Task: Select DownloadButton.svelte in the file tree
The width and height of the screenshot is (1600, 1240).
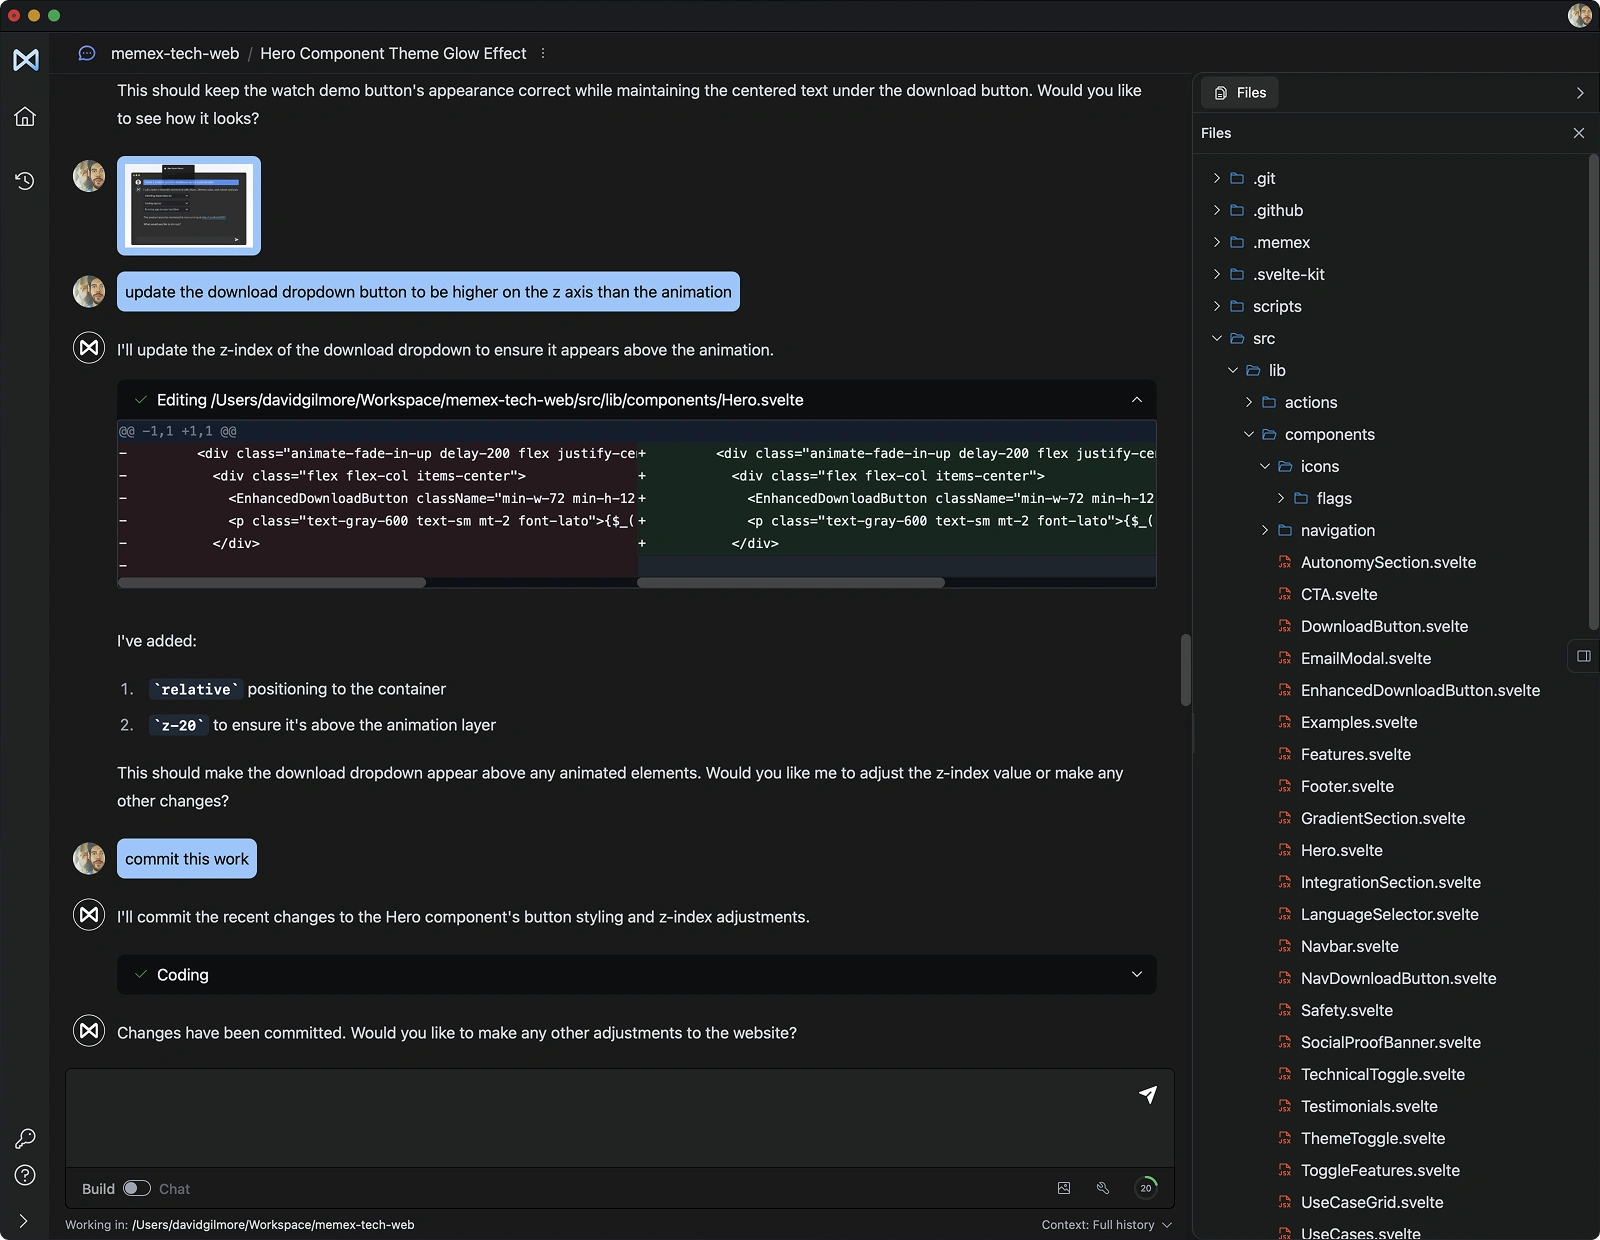Action: (1383, 626)
